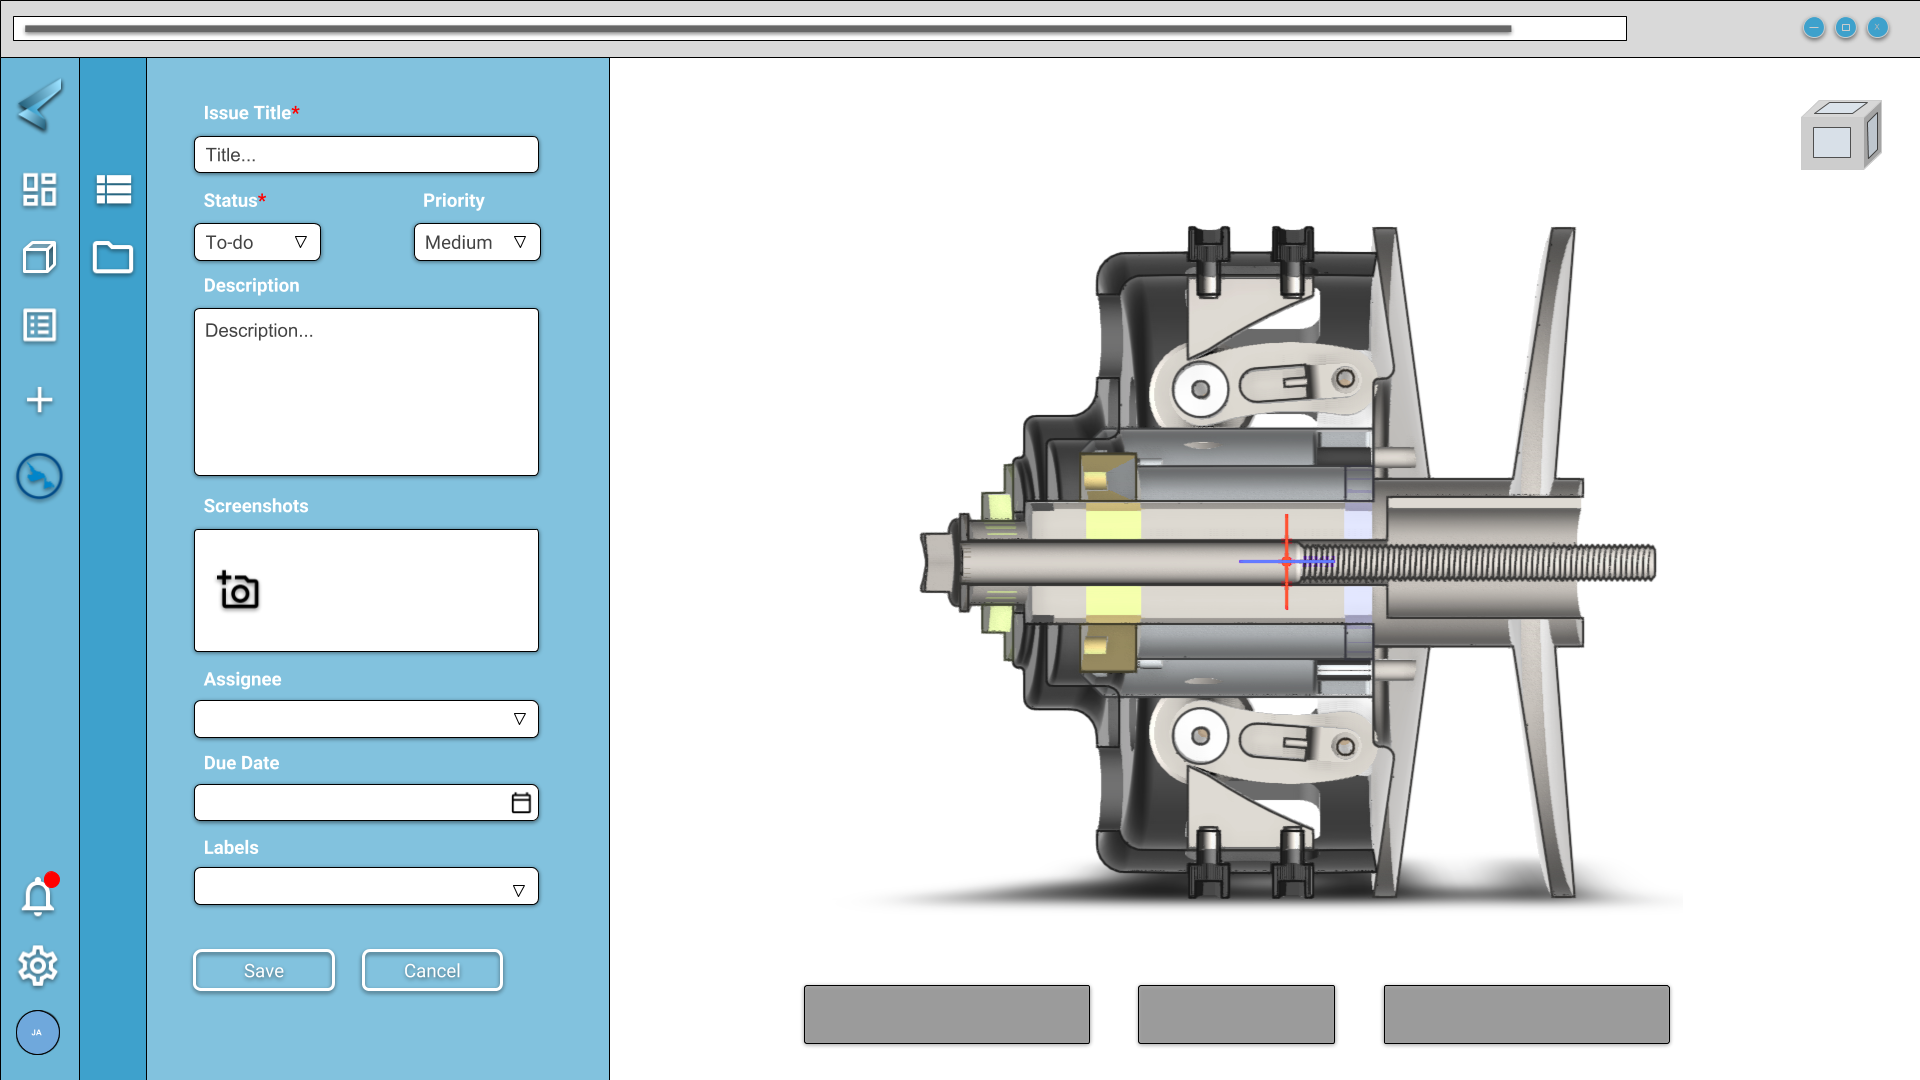The width and height of the screenshot is (1920, 1080).
Task: Open notifications bell icon
Action: click(39, 896)
